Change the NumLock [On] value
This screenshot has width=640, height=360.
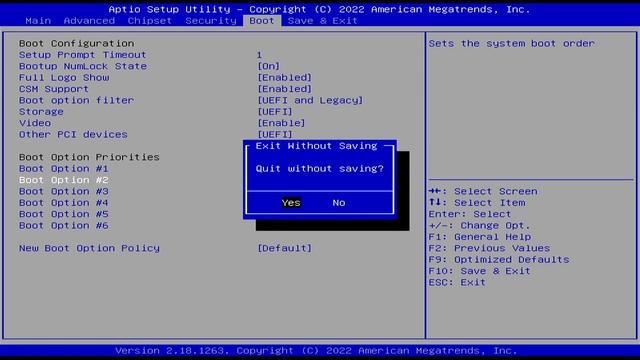coord(269,66)
